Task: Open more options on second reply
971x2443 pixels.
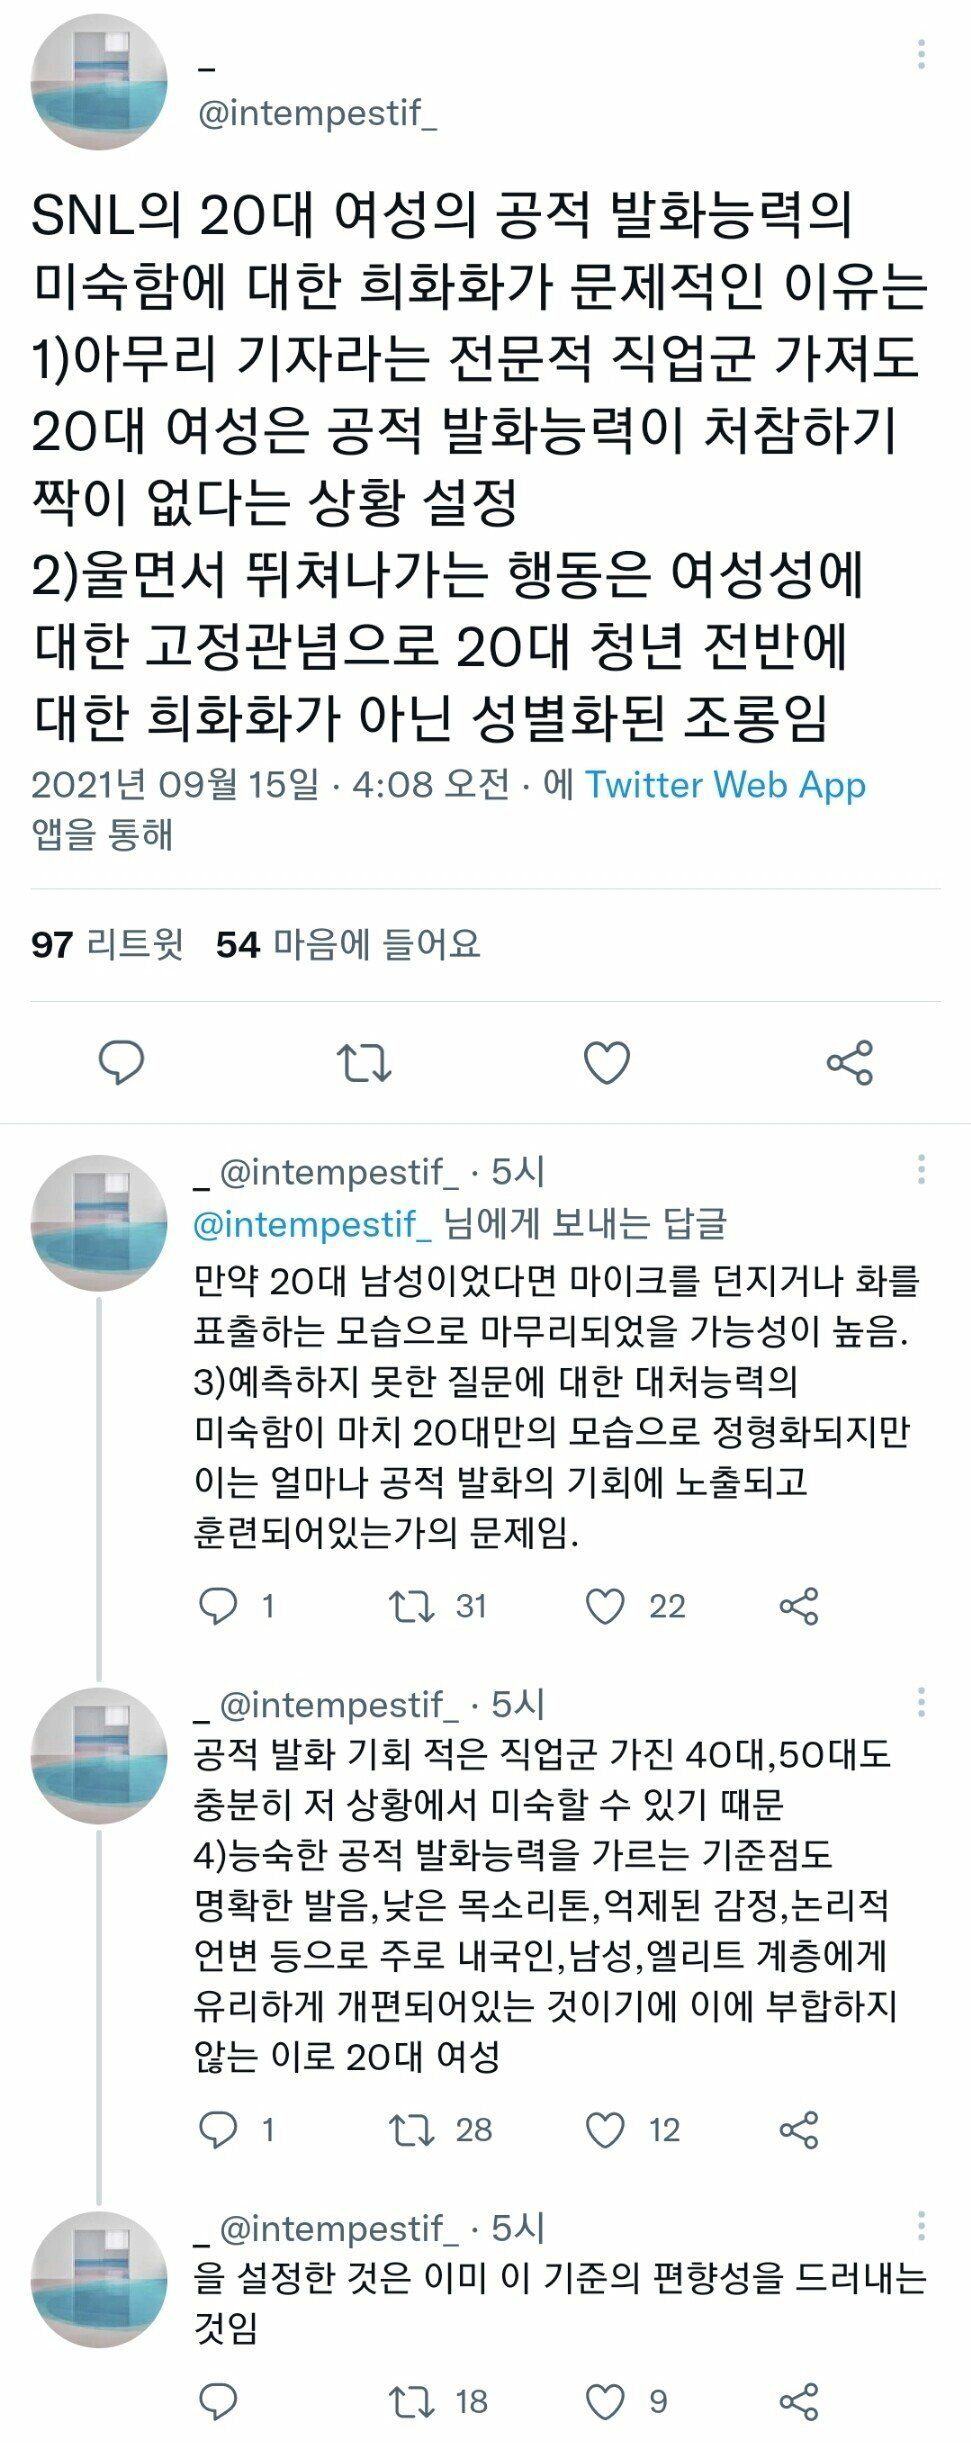Action: tap(921, 1702)
